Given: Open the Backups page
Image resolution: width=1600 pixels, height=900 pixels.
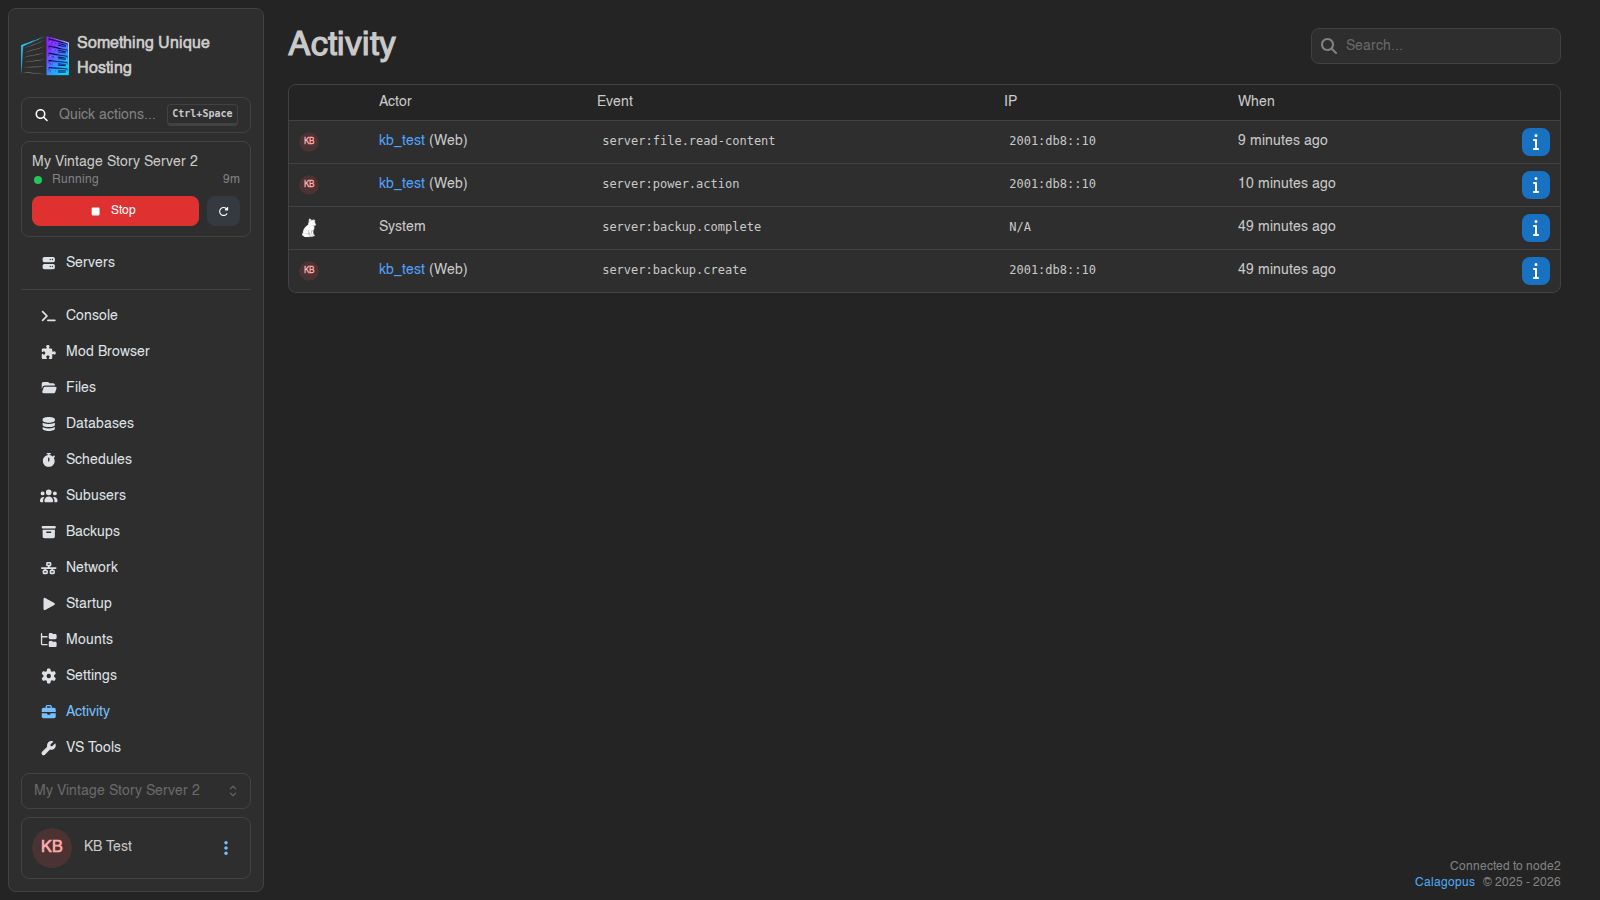Looking at the screenshot, I should click(136, 532).
